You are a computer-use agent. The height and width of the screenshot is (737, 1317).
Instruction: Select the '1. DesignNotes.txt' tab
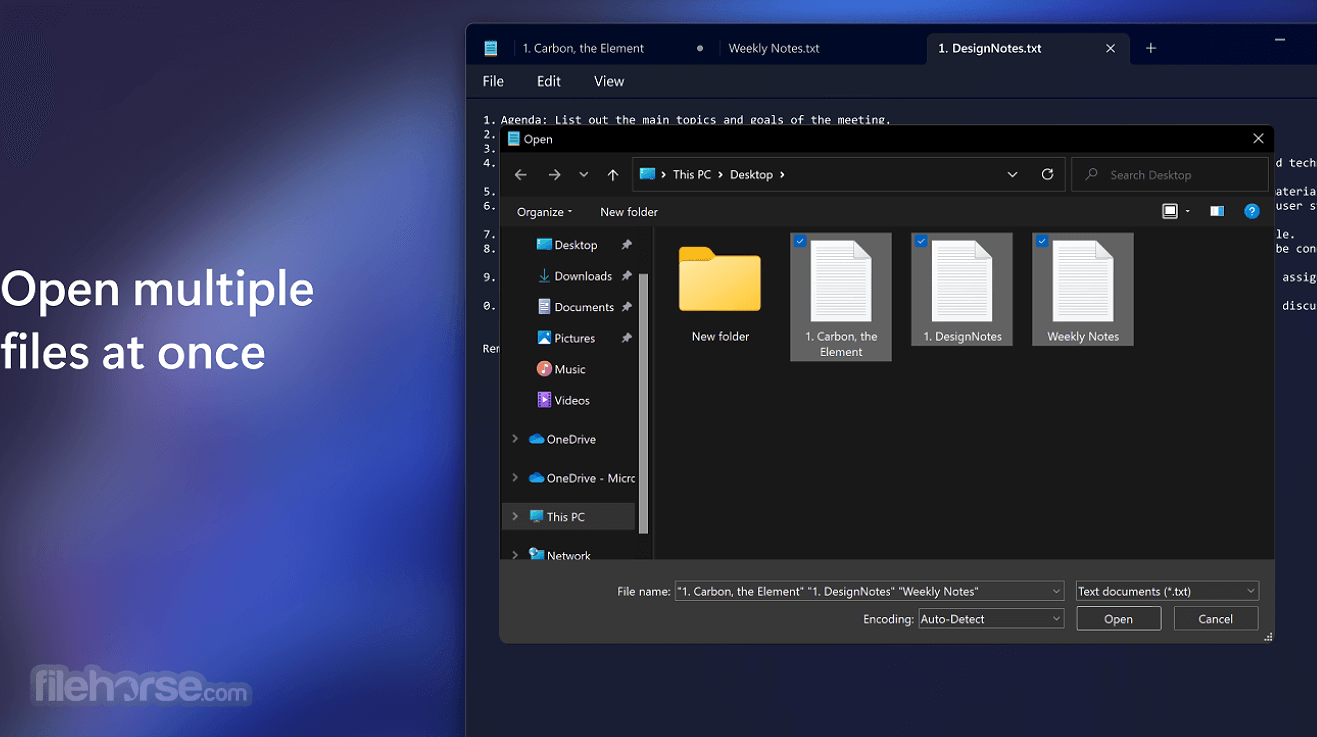click(1028, 48)
